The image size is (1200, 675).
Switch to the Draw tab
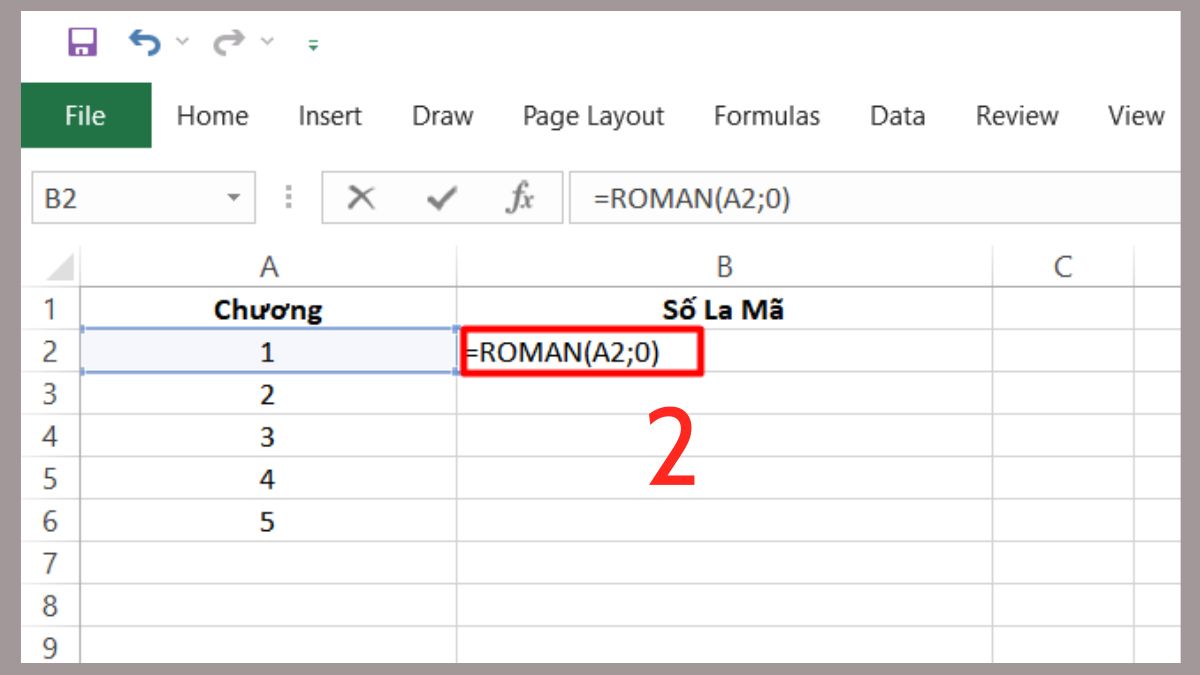coord(443,116)
